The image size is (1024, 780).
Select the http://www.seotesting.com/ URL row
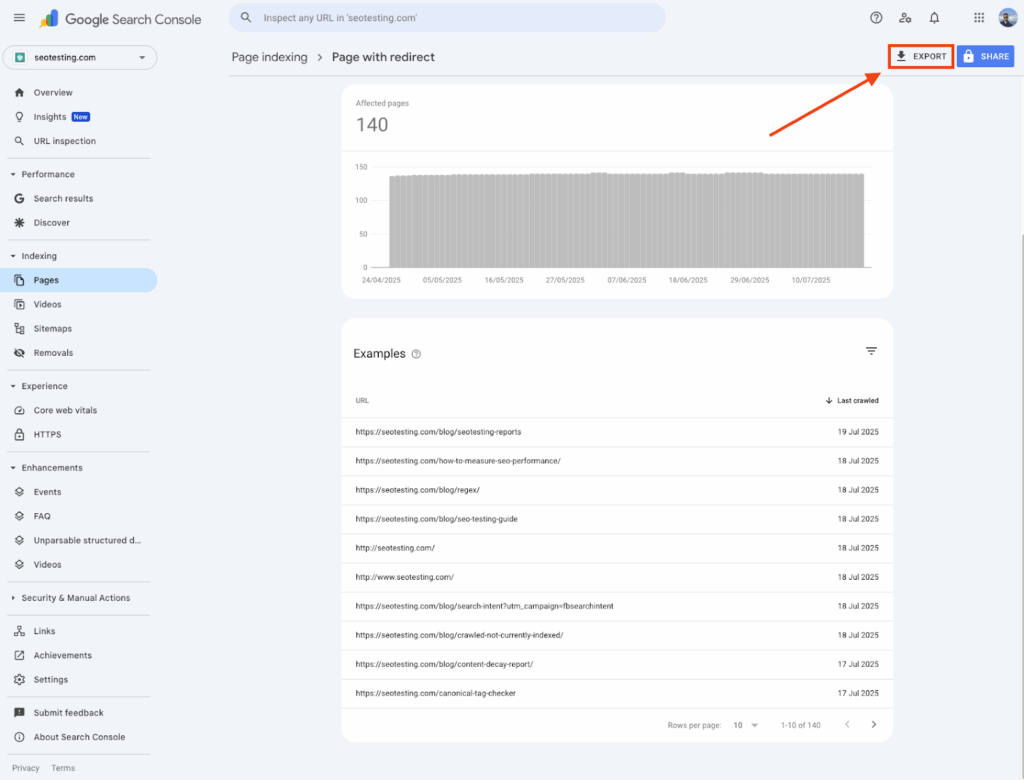(x=616, y=577)
